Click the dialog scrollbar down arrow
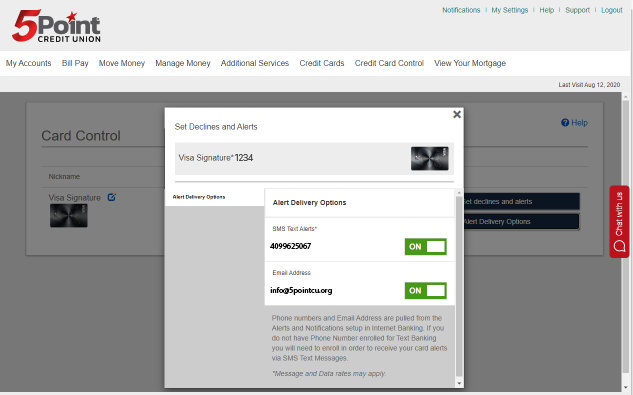This screenshot has height=395, width=633. click(459, 383)
